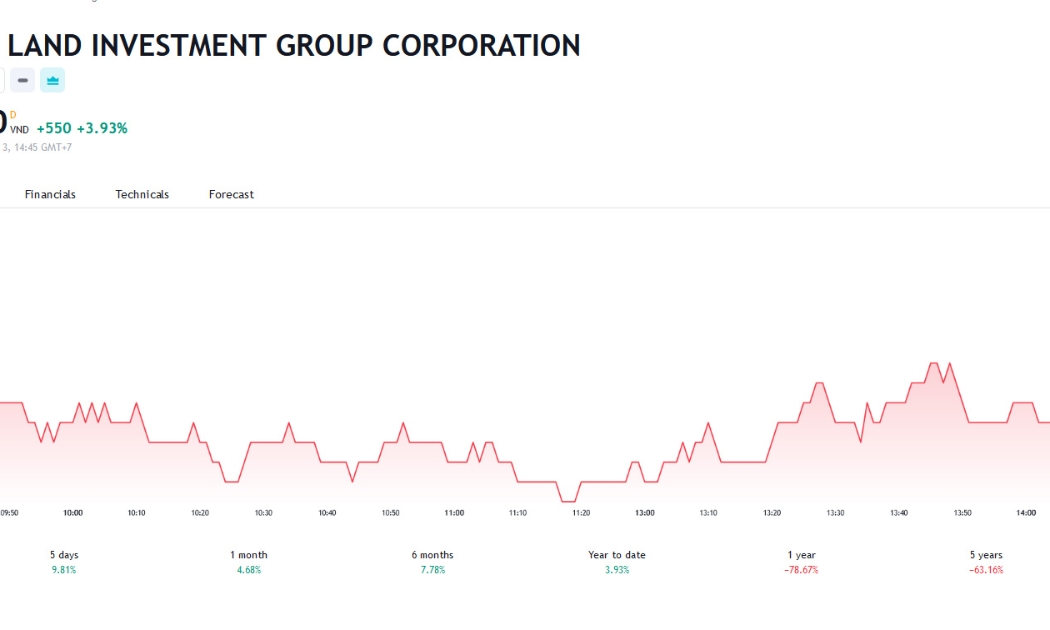Click the orange D delayed-data indicator
The height and width of the screenshot is (630, 1050).
(x=13, y=115)
